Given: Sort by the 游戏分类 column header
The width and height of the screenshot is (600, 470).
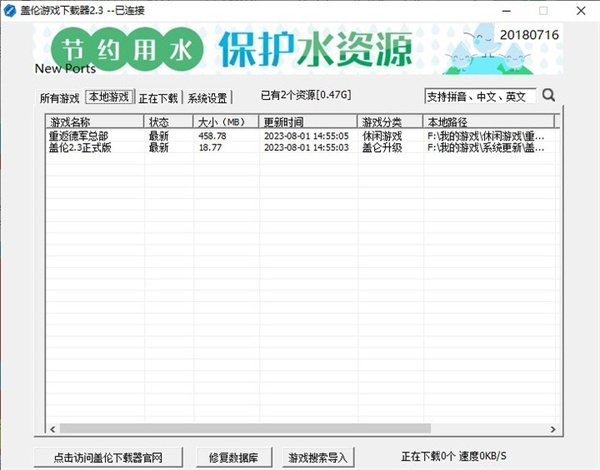Looking at the screenshot, I should [x=389, y=122].
